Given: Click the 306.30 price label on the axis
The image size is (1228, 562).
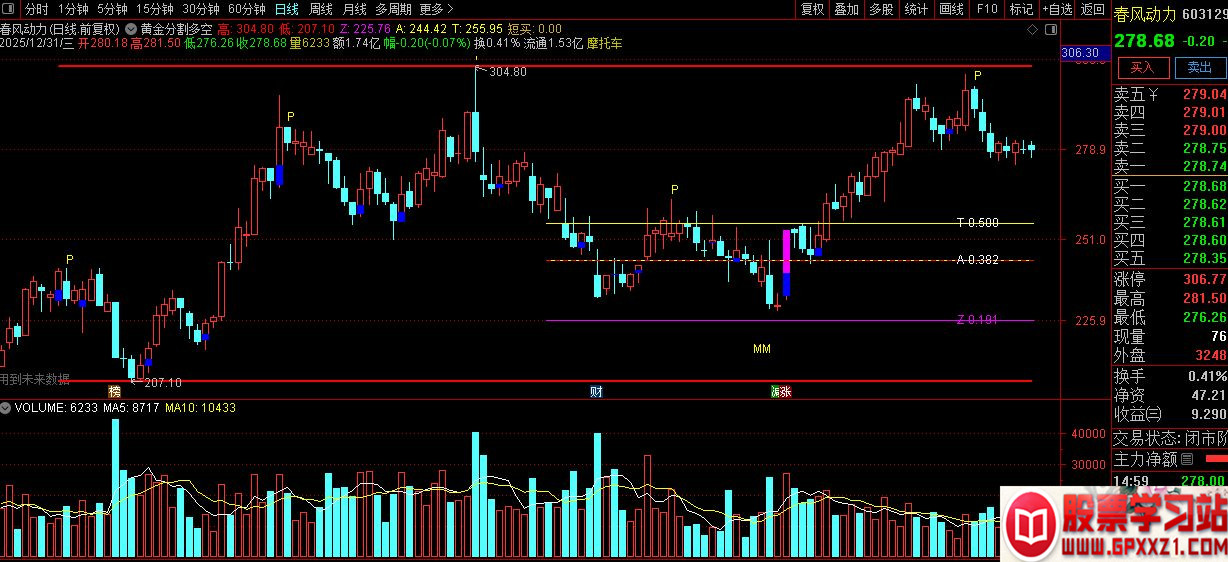Looking at the screenshot, I should pos(1080,52).
